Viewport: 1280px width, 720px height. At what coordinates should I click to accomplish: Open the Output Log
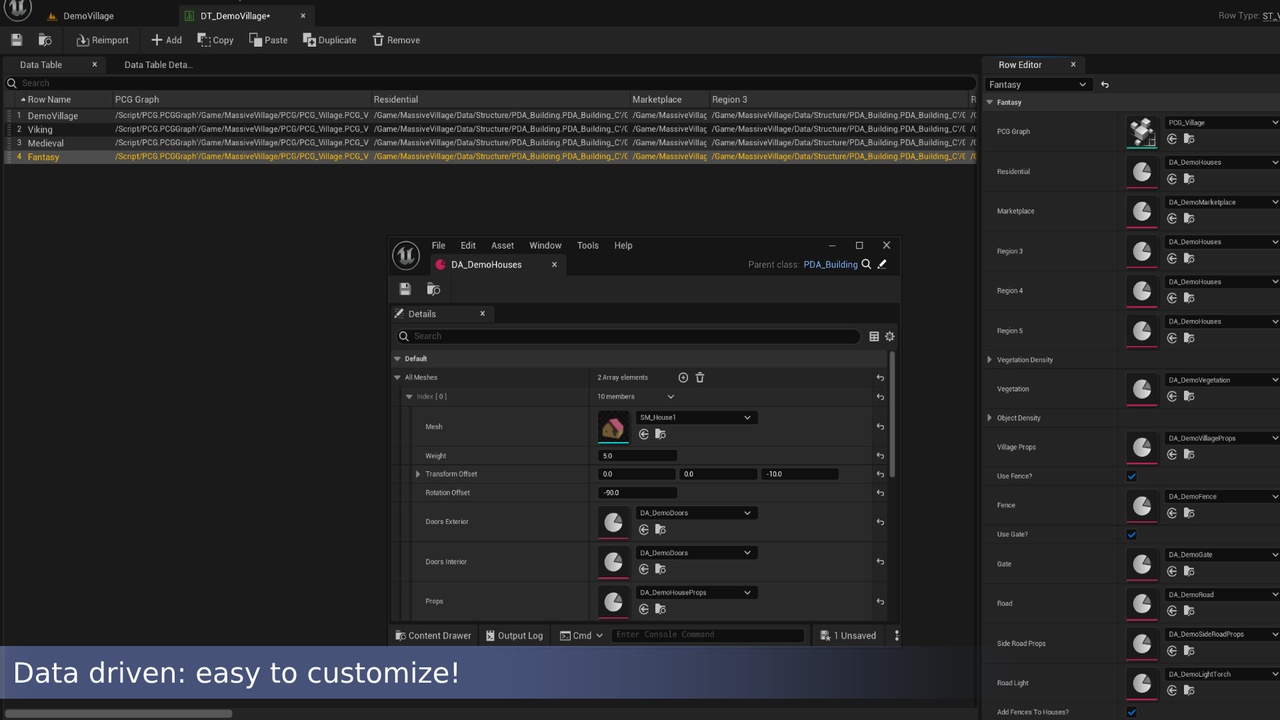point(514,635)
